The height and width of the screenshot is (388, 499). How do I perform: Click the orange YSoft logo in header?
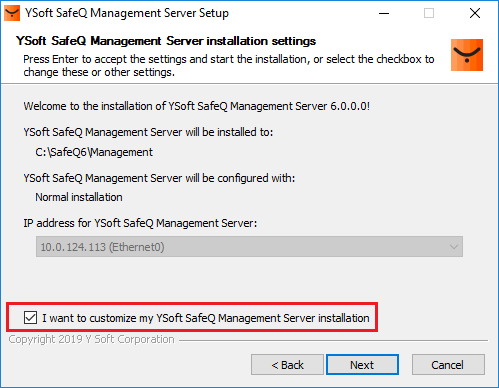click(x=467, y=55)
